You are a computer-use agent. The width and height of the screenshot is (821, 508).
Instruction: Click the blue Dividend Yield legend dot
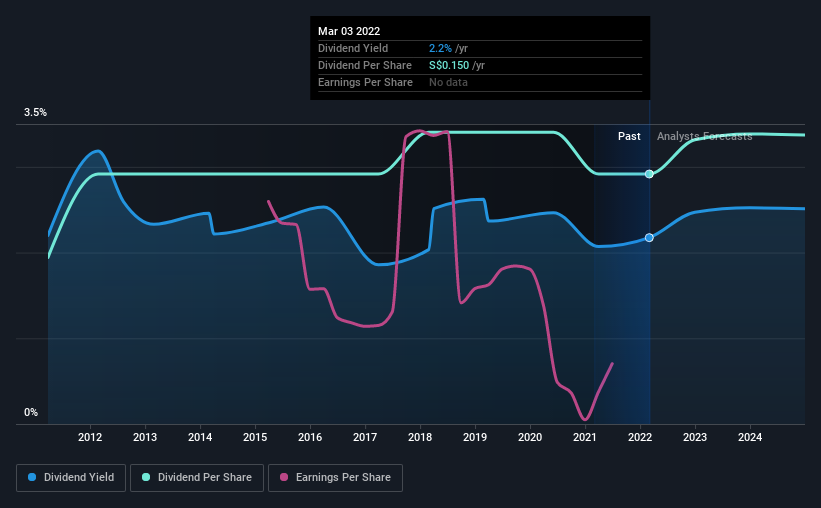[32, 477]
